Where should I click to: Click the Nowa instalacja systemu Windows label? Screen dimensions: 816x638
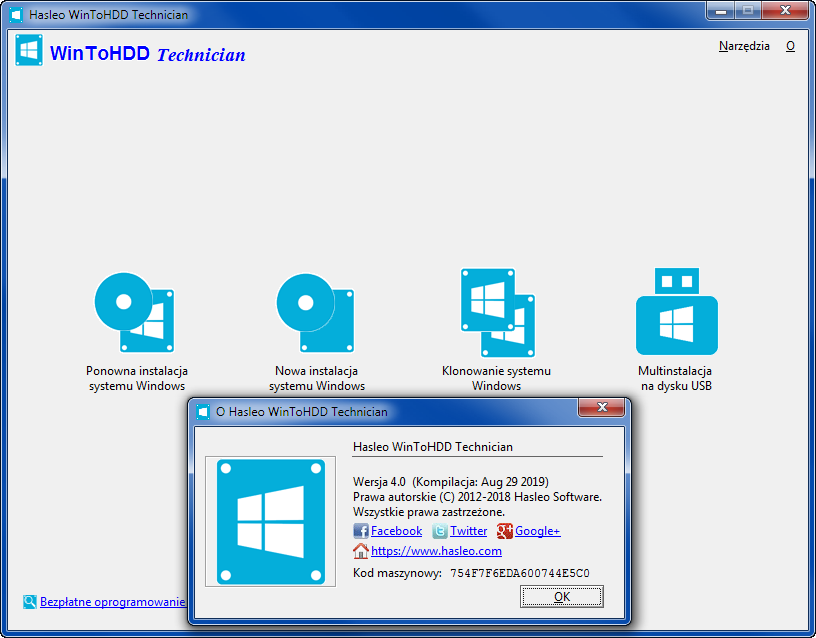point(316,378)
